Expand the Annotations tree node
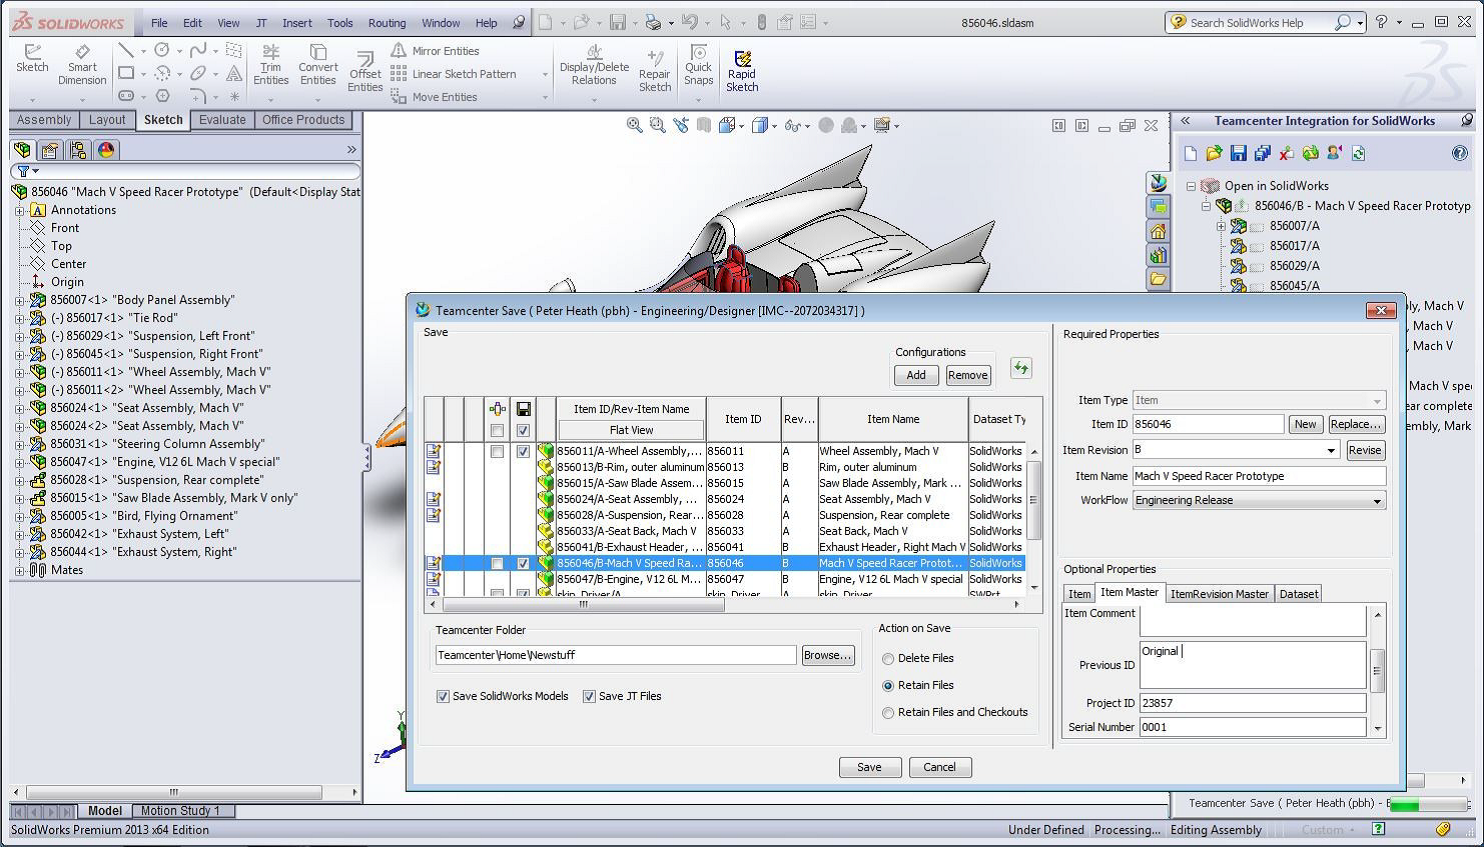 click(x=22, y=209)
